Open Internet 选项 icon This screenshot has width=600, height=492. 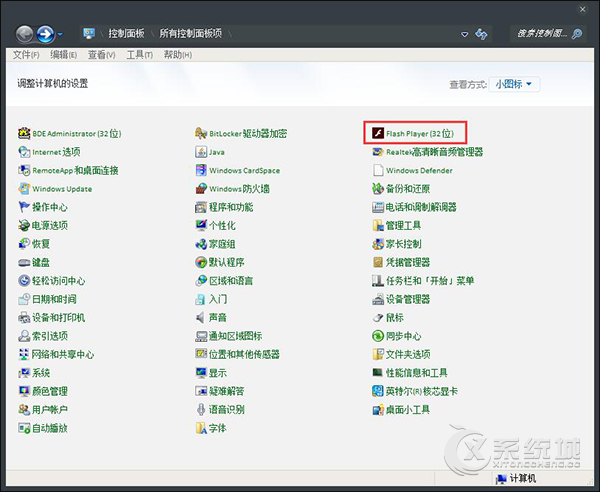point(24,152)
